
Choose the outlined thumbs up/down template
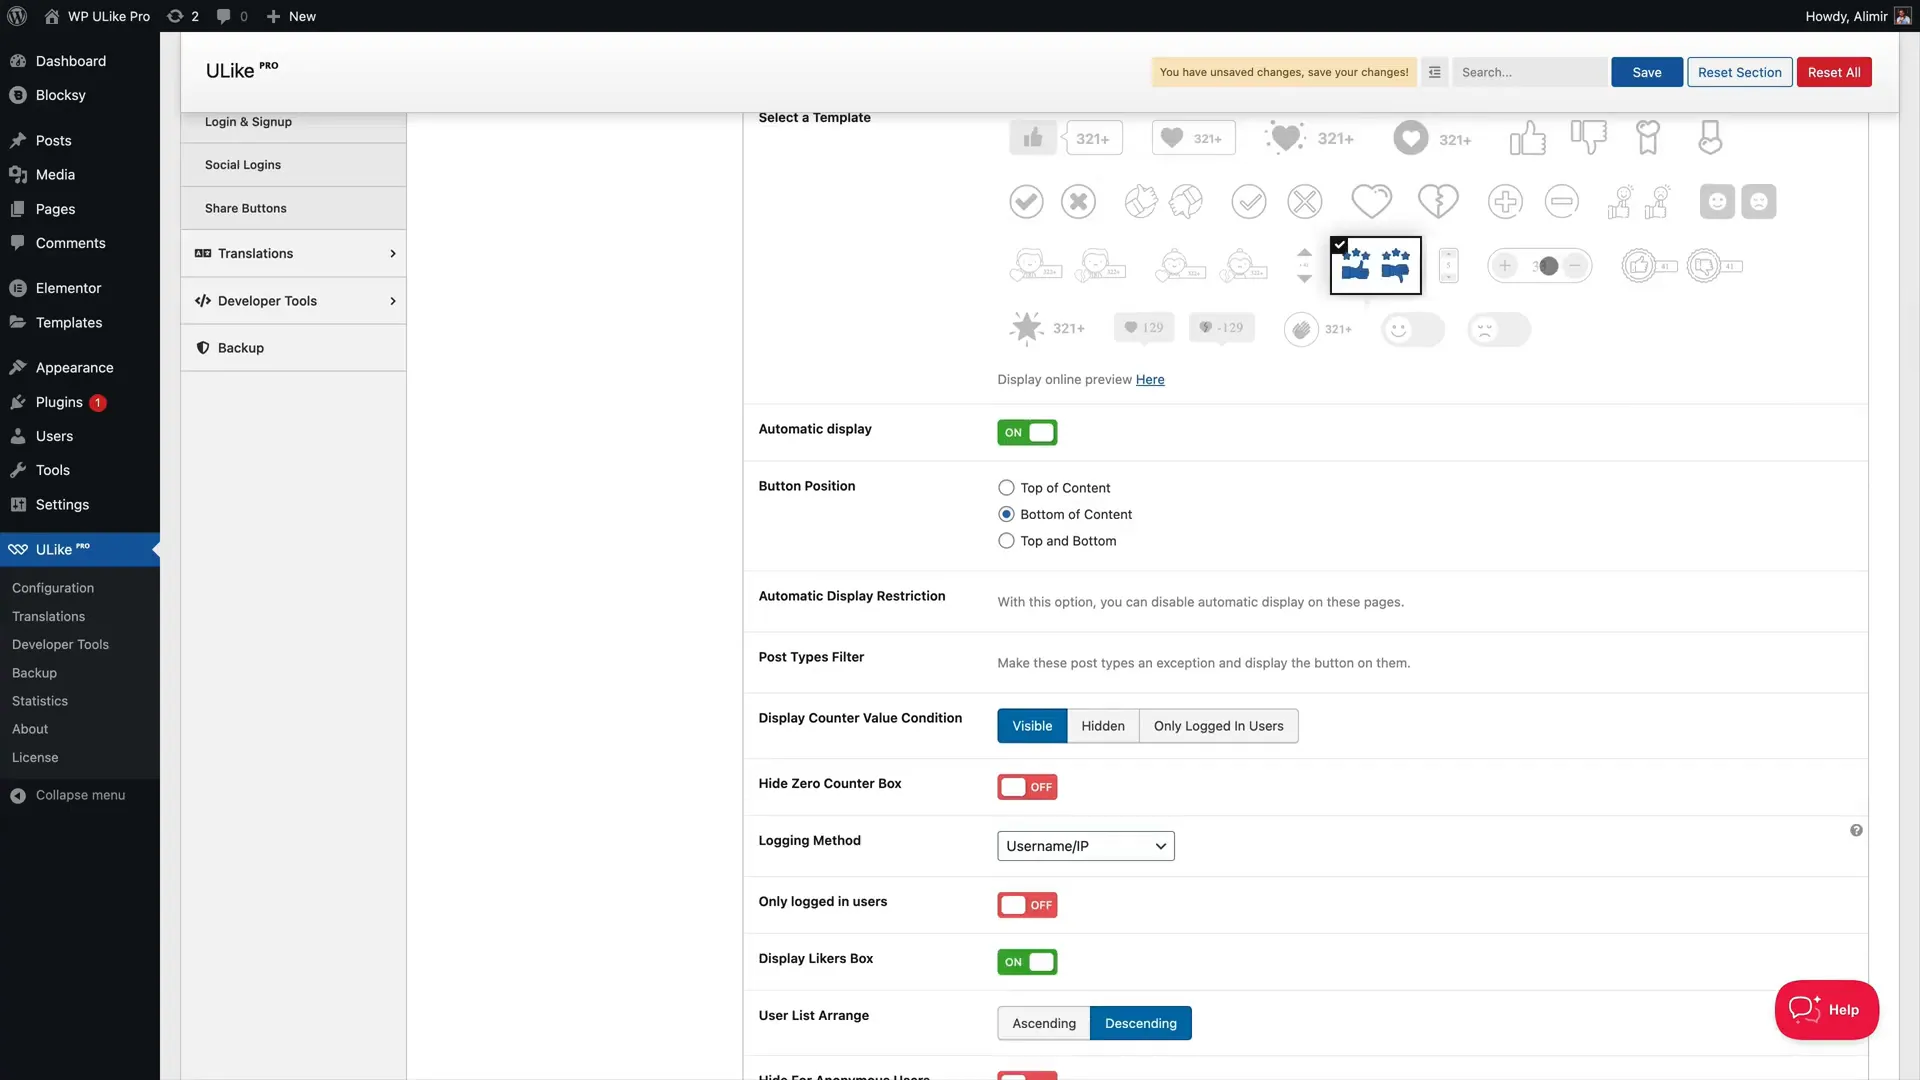[1558, 138]
